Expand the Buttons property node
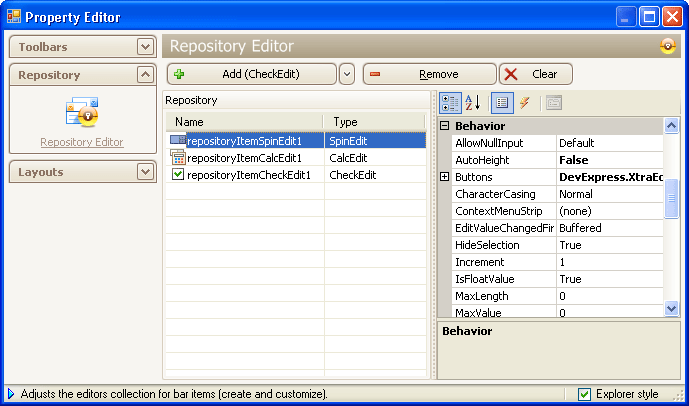This screenshot has height=406, width=689. tap(445, 177)
